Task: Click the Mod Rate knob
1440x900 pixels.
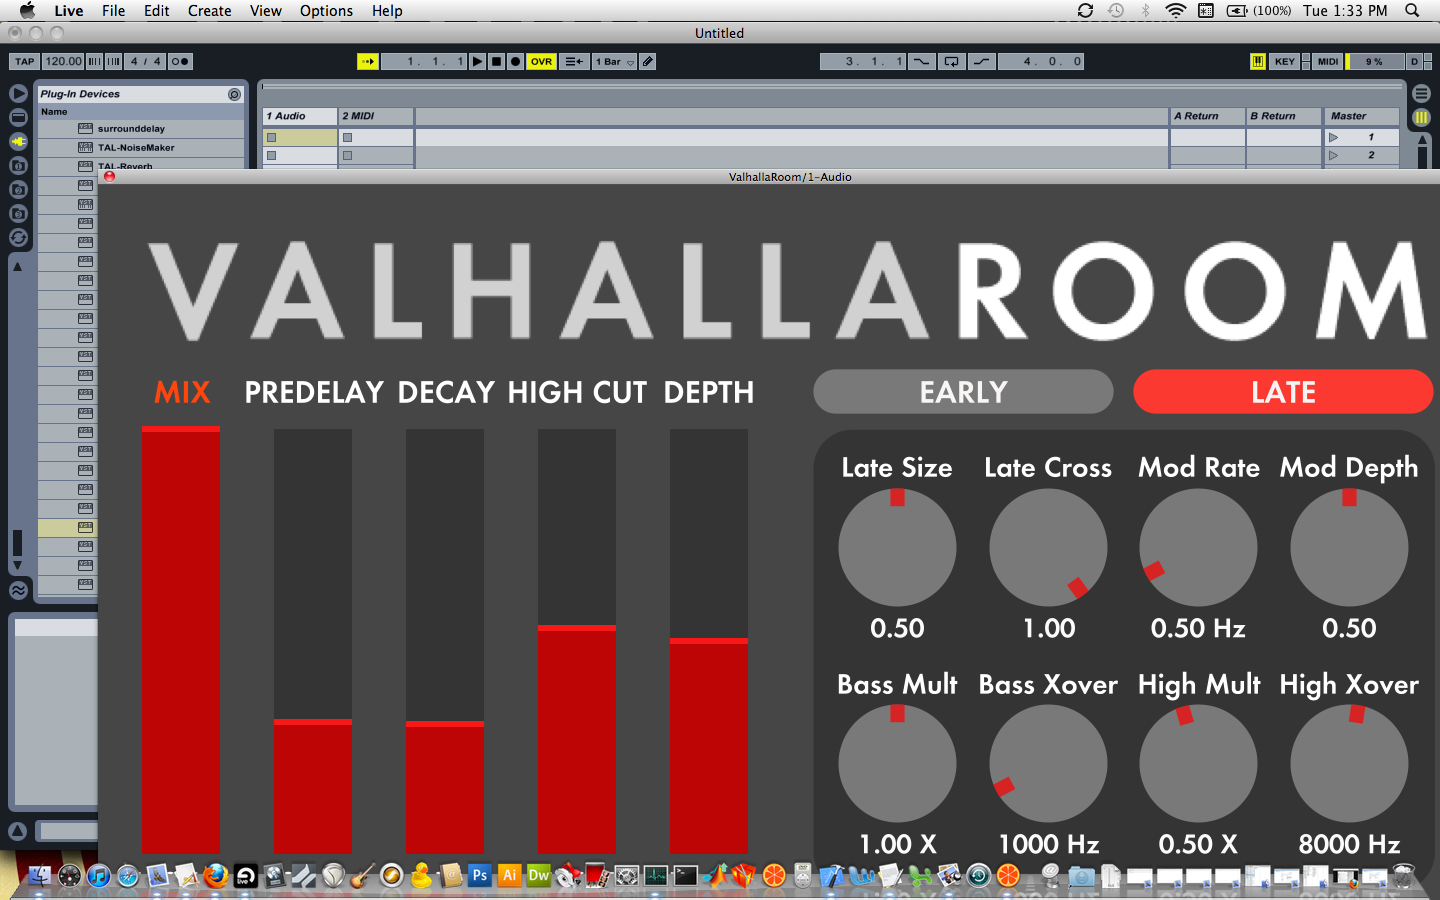Action: coord(1198,547)
